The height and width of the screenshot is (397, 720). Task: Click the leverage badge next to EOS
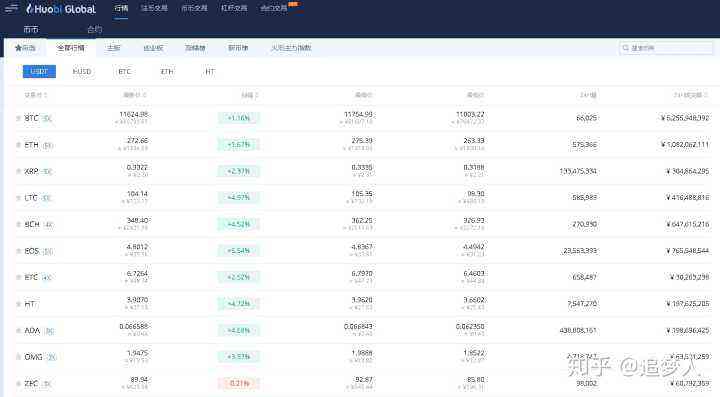point(48,251)
